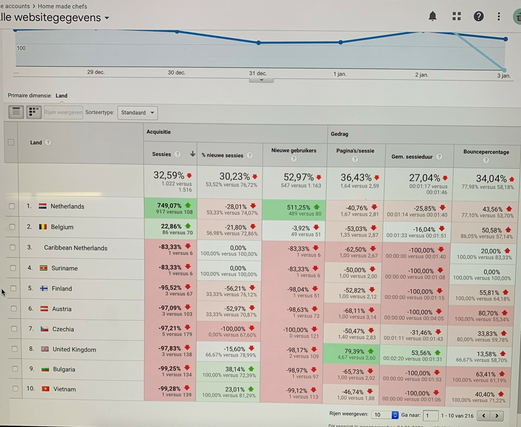Switch to the data table view icon
521x427 pixels.
(16, 112)
